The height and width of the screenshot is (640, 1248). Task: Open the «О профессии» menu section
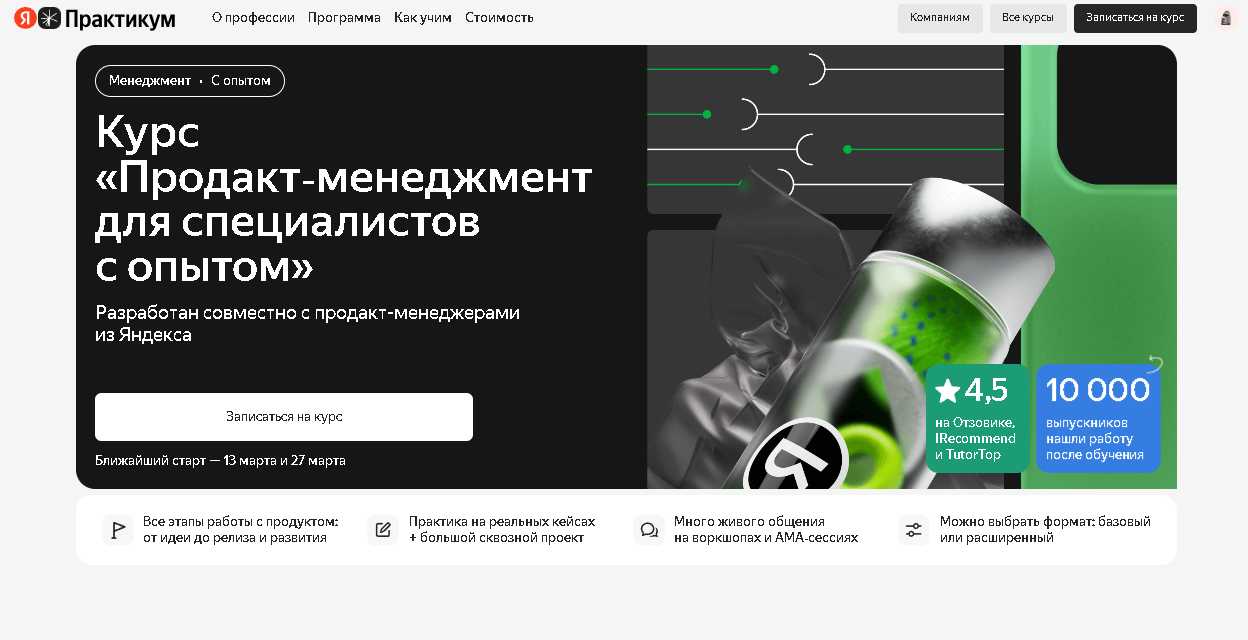click(x=253, y=18)
